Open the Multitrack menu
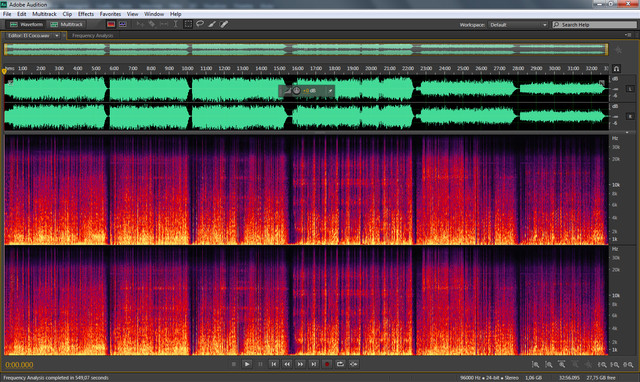 (x=44, y=14)
